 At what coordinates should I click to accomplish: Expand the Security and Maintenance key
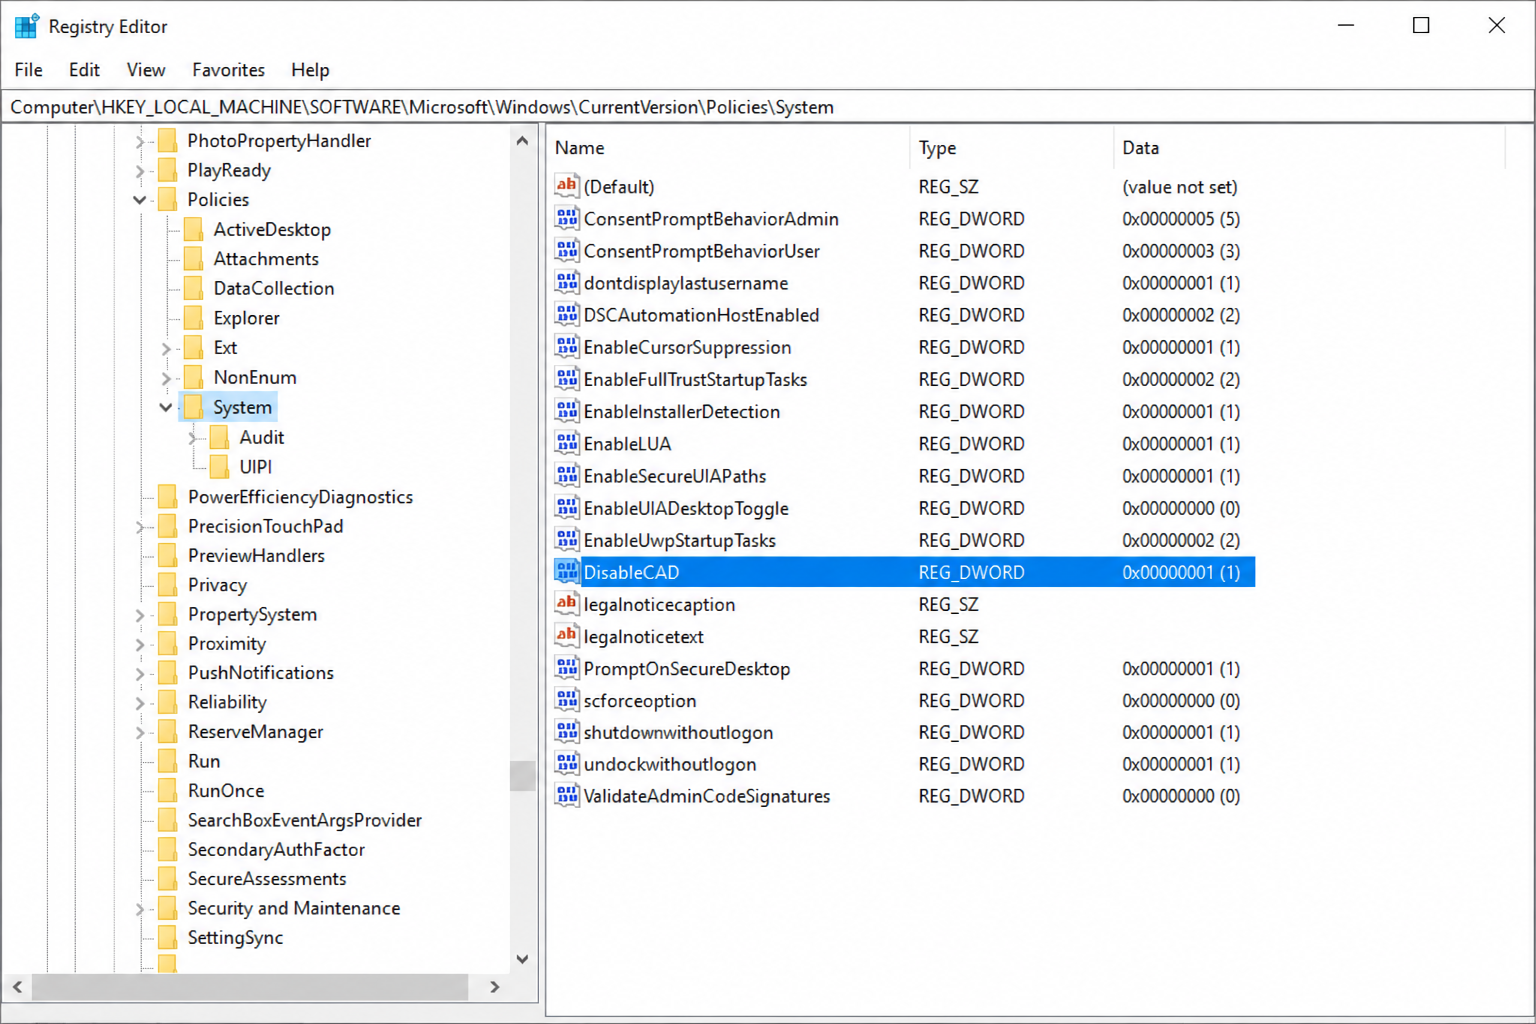pos(140,909)
